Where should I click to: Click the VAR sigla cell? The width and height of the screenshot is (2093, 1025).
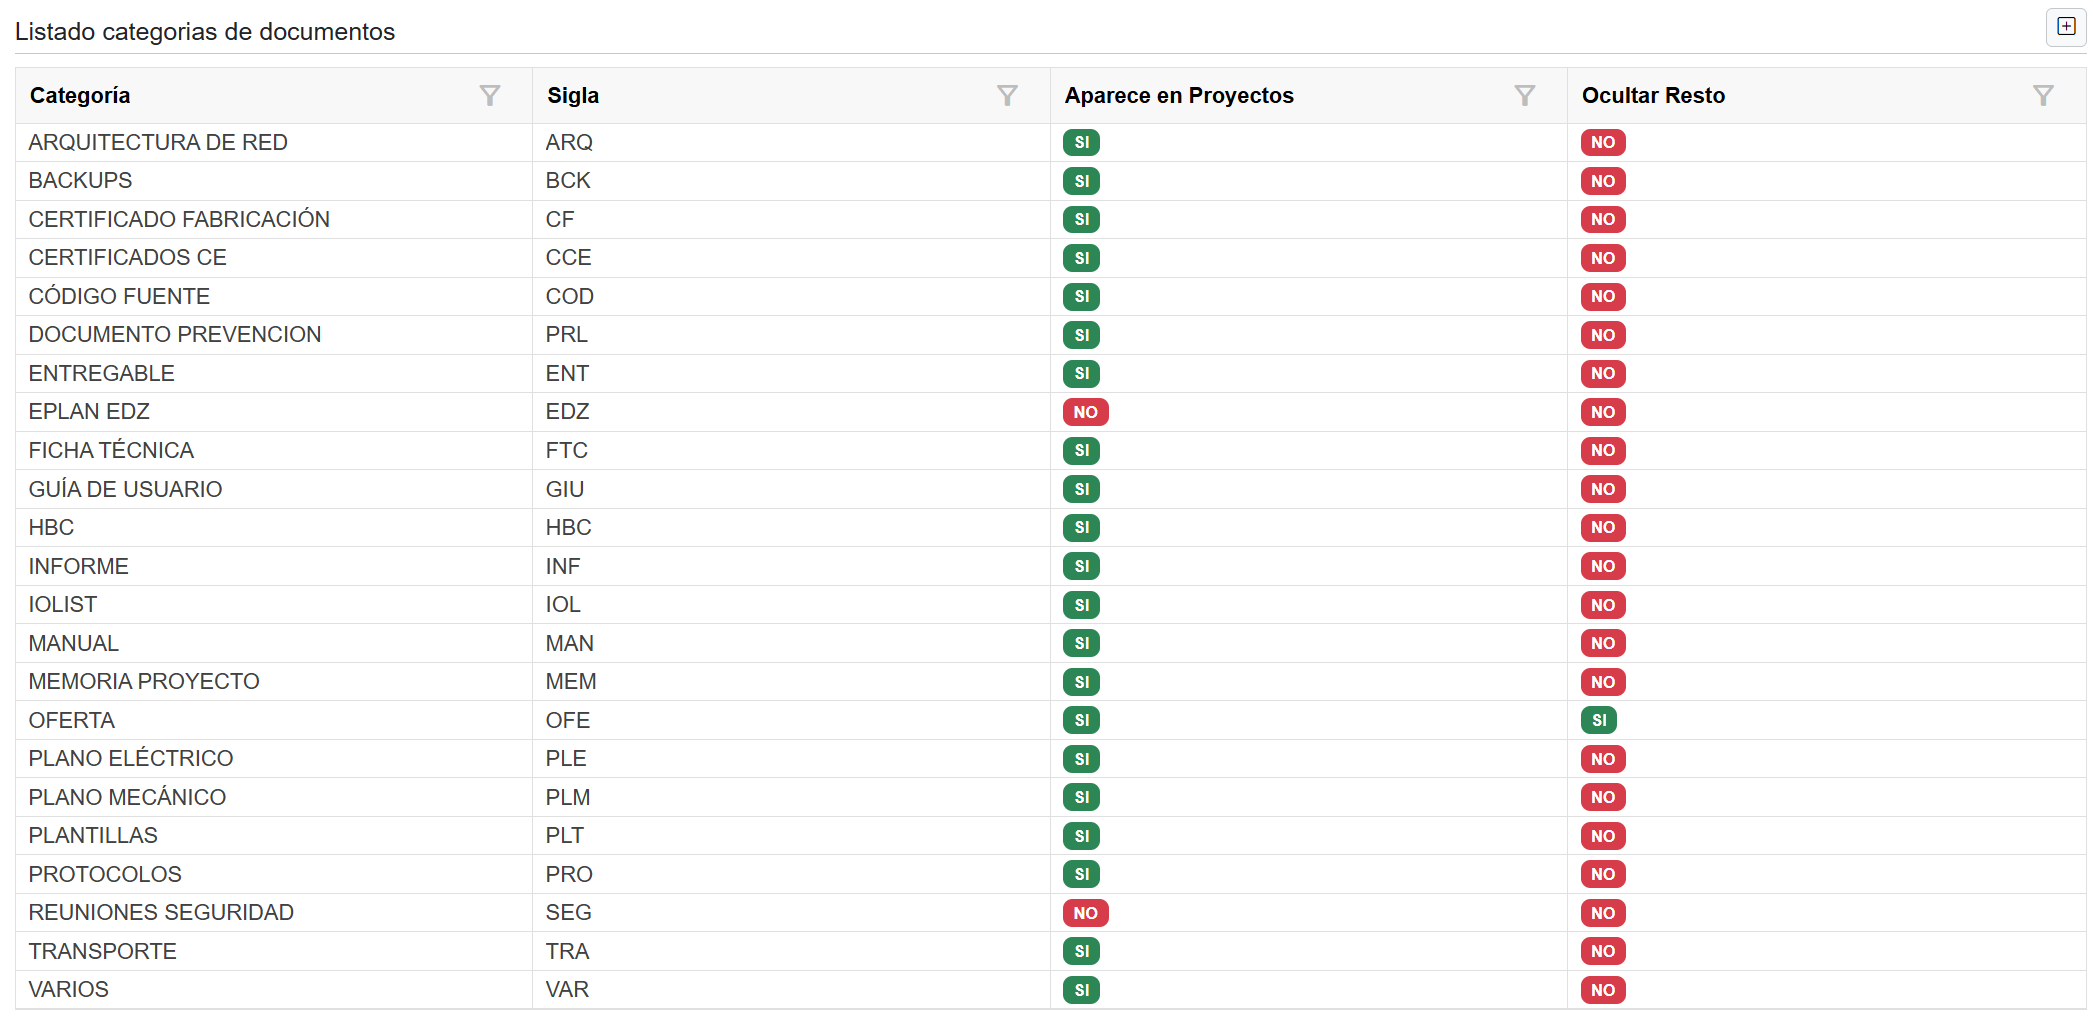pos(567,990)
